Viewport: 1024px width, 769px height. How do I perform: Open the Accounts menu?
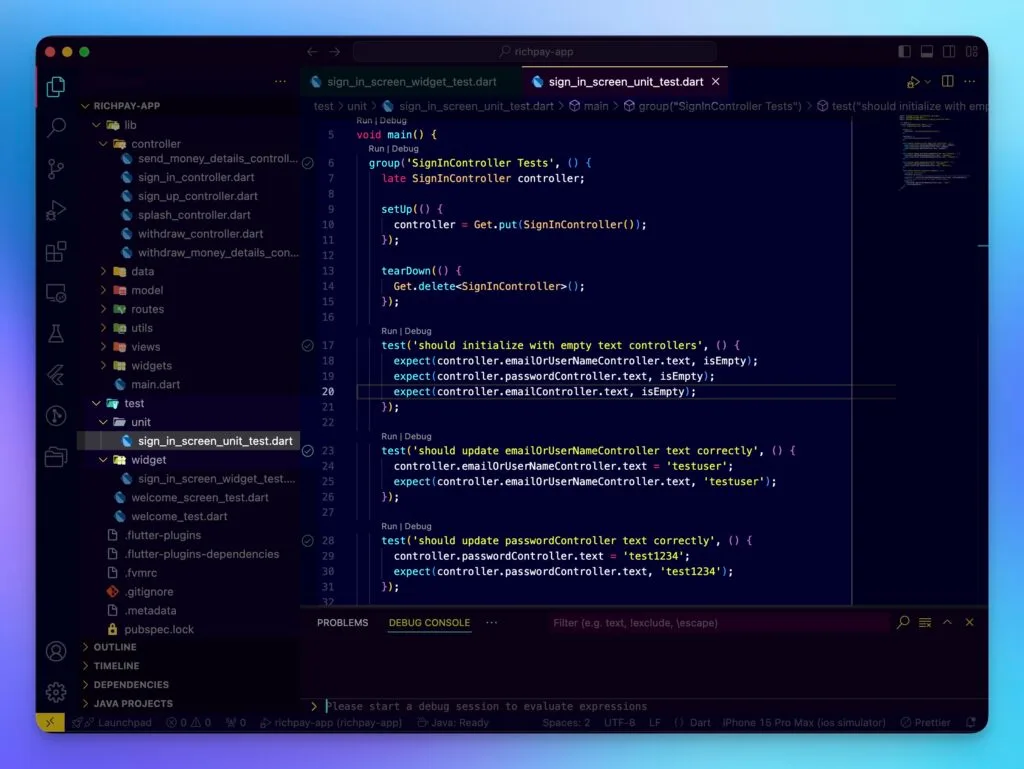click(56, 651)
